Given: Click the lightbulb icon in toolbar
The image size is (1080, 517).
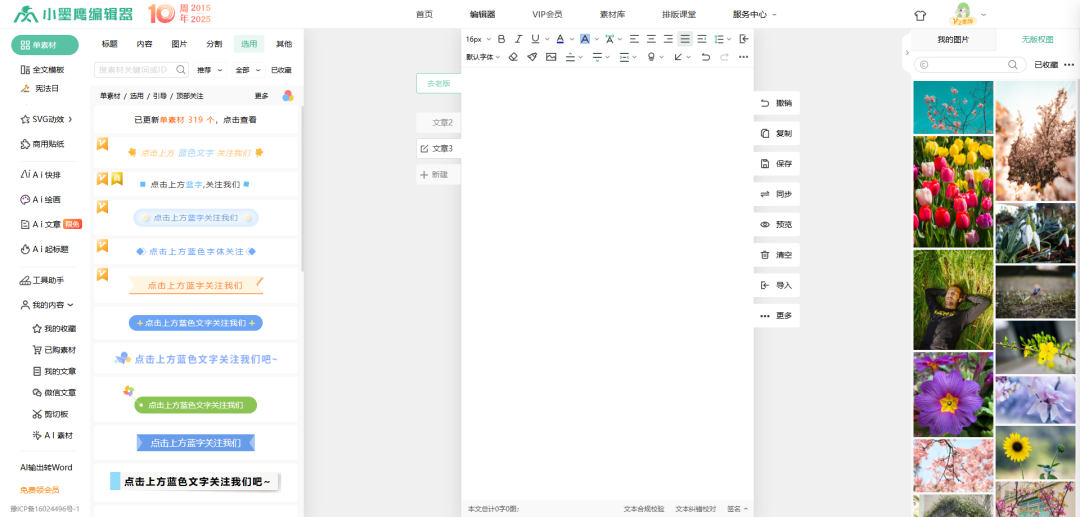Looking at the screenshot, I should click(x=651, y=57).
